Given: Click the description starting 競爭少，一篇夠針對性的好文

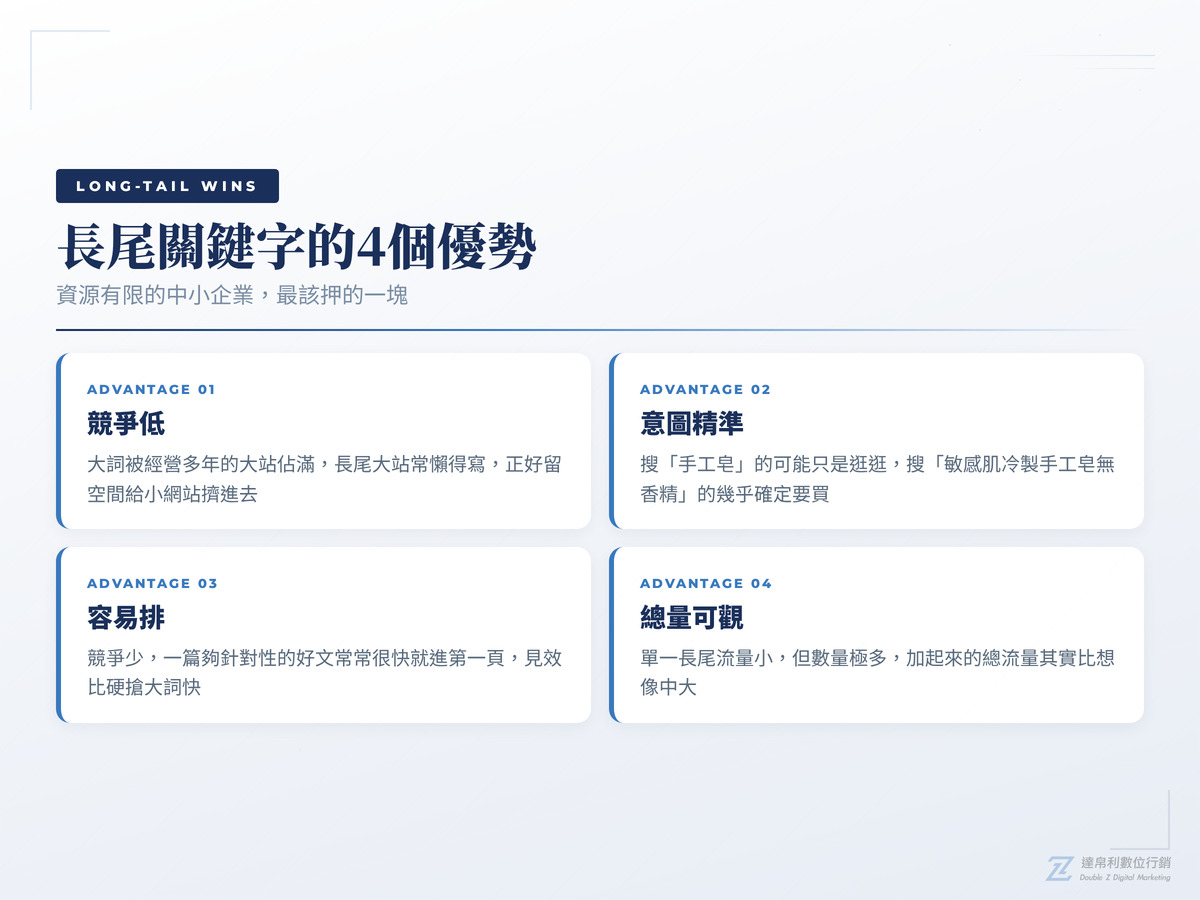Looking at the screenshot, I should [x=324, y=673].
